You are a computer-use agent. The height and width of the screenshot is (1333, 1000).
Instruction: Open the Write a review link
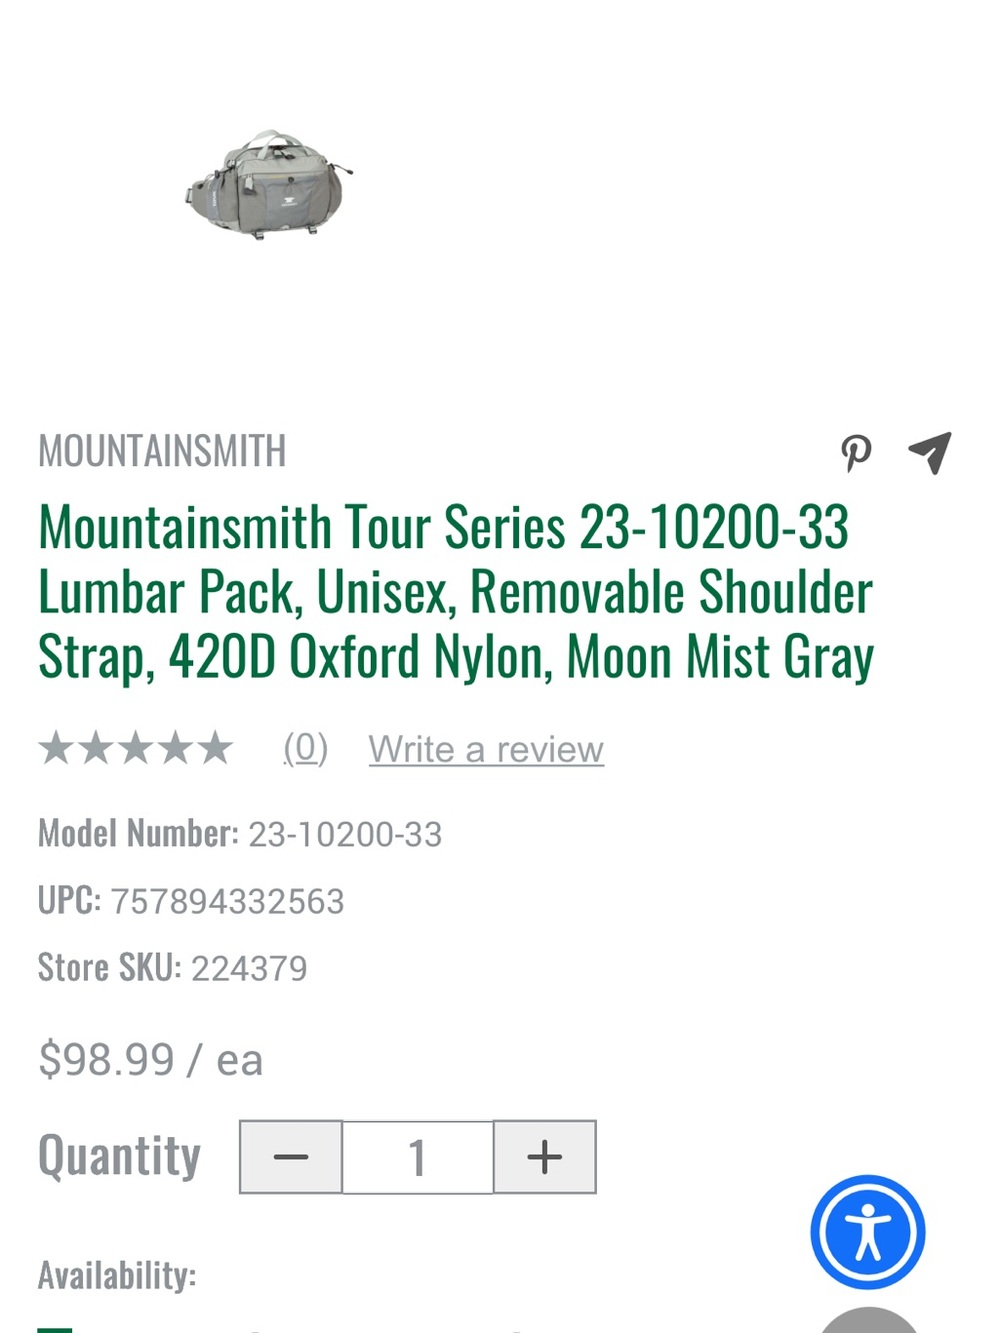point(486,749)
